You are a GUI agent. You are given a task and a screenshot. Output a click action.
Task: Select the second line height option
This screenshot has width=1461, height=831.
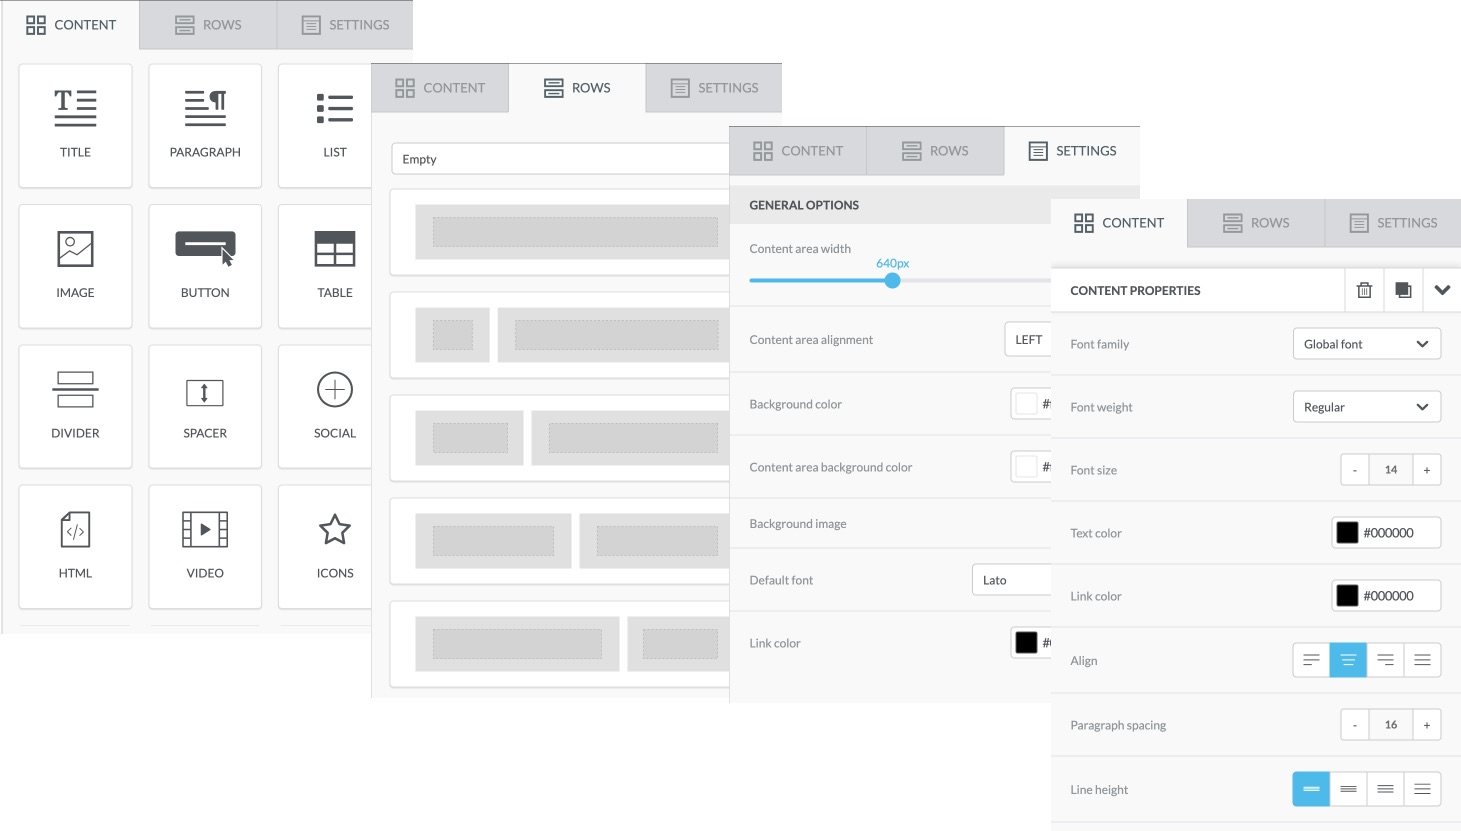tap(1348, 789)
